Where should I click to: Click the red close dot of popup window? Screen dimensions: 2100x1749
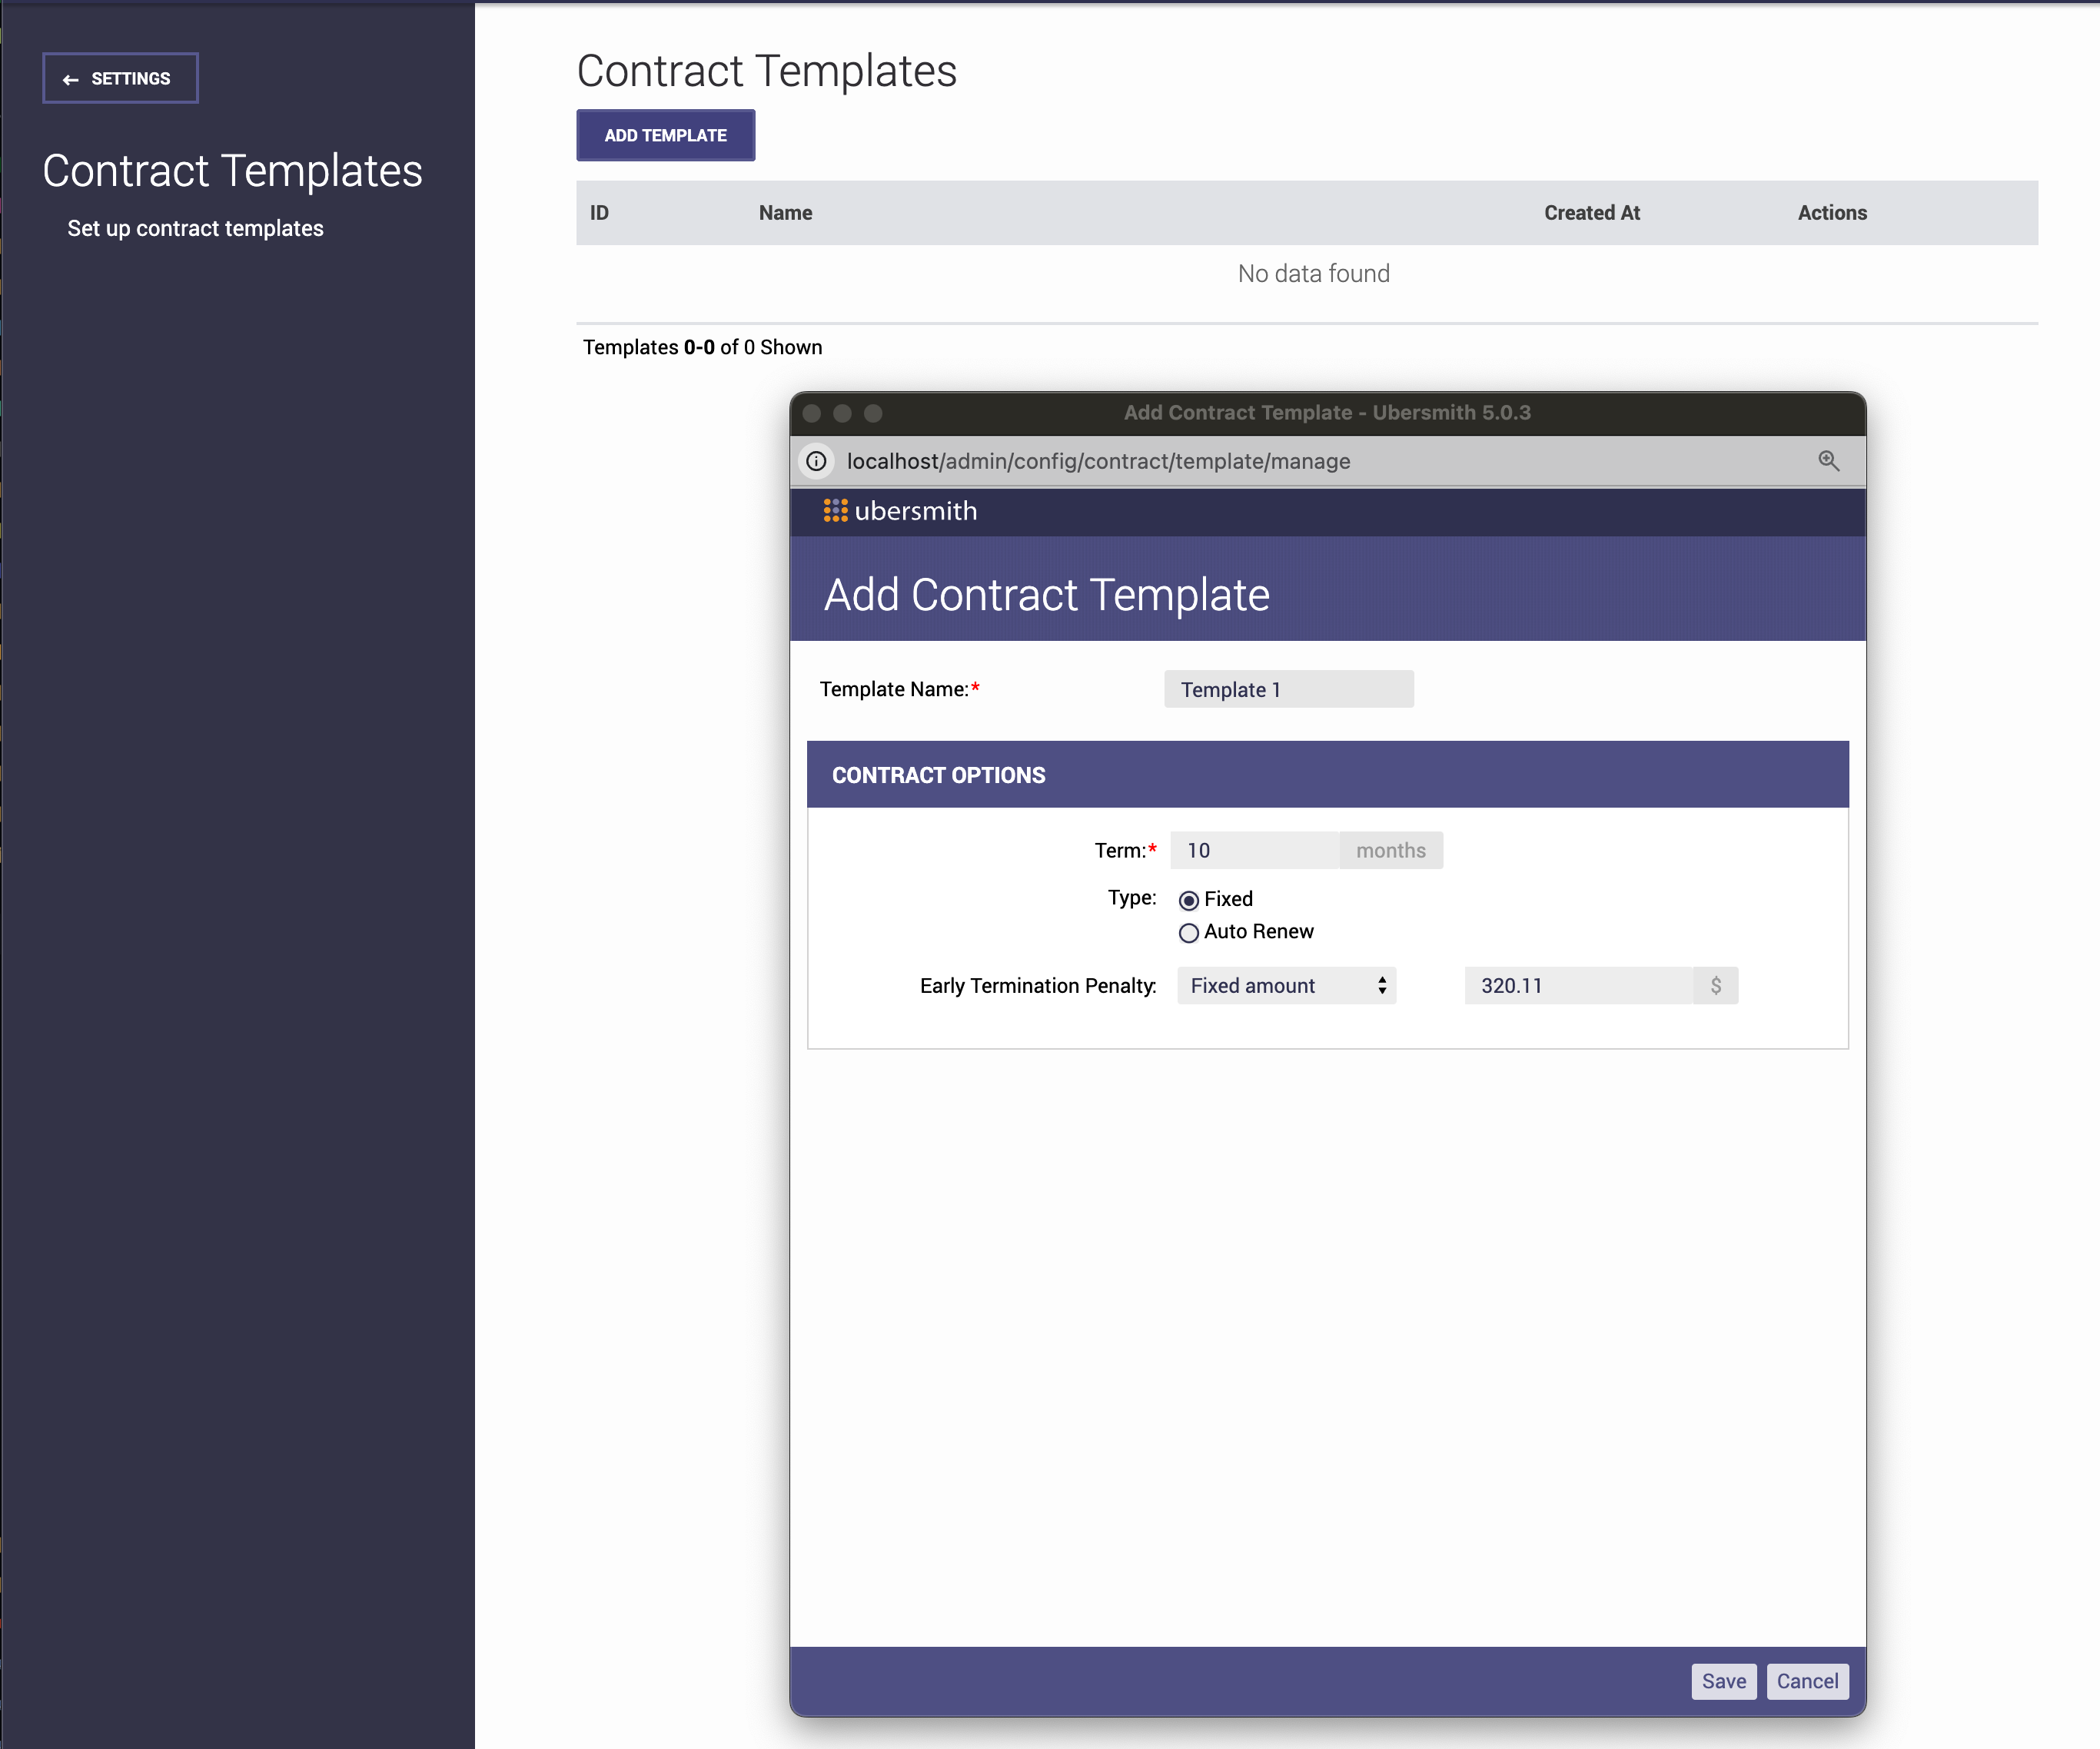click(812, 413)
